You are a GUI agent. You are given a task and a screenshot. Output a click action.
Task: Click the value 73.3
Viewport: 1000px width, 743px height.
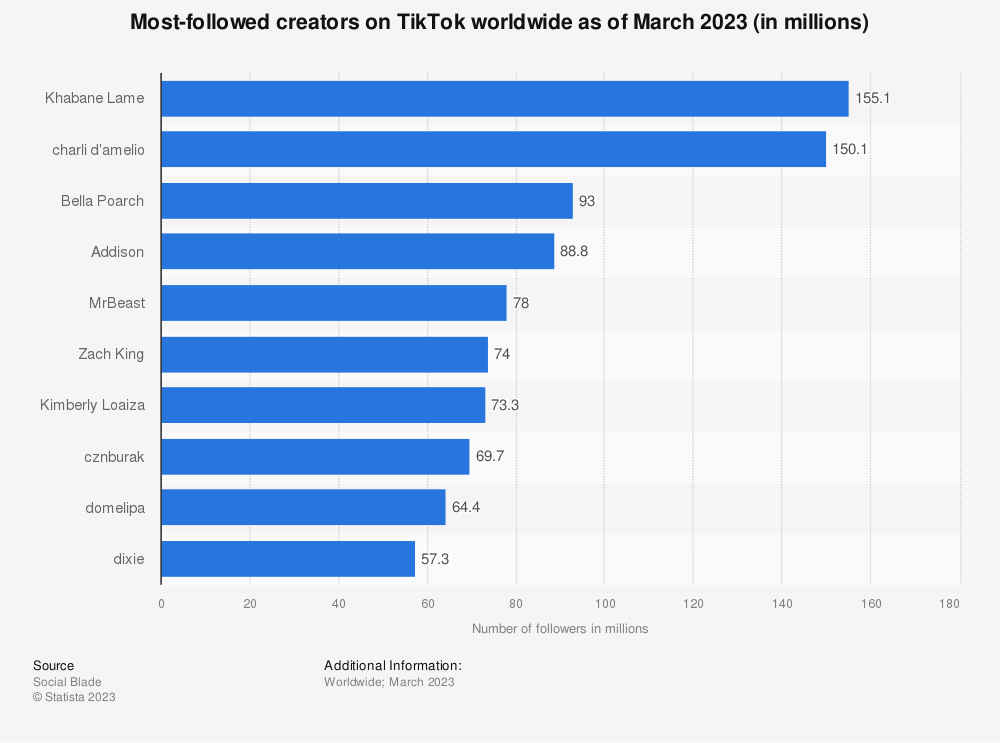pos(505,405)
